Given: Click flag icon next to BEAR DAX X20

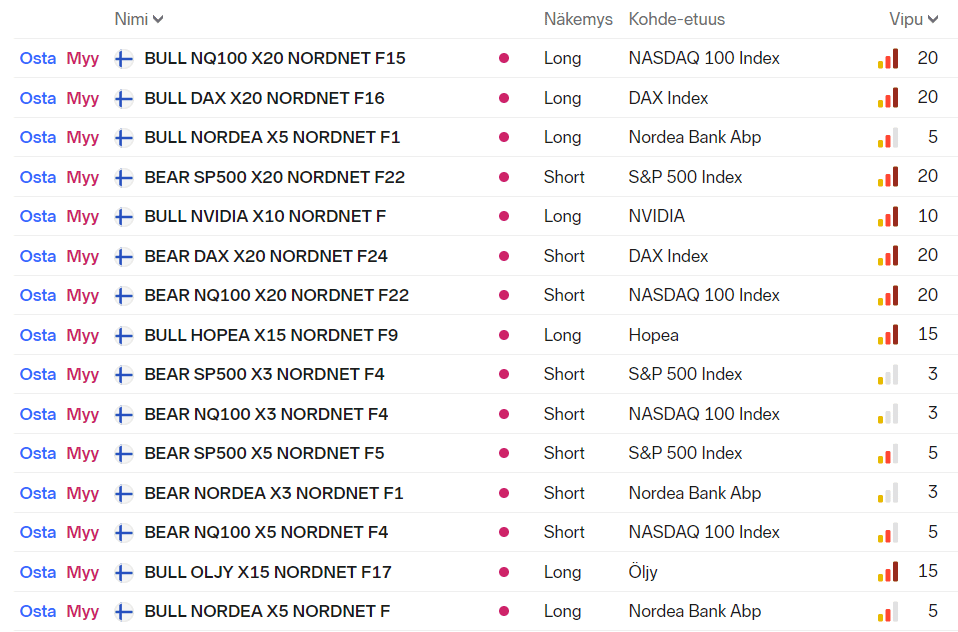Looking at the screenshot, I should coord(124,257).
